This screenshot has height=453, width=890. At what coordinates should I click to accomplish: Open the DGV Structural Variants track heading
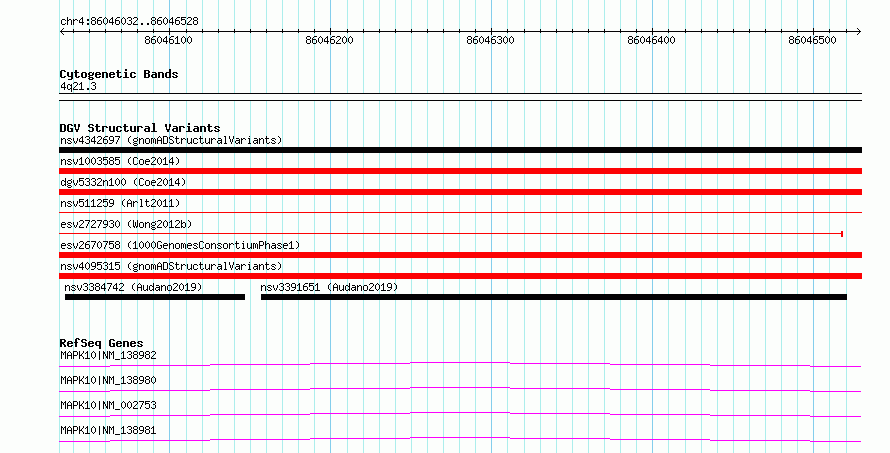(x=140, y=128)
